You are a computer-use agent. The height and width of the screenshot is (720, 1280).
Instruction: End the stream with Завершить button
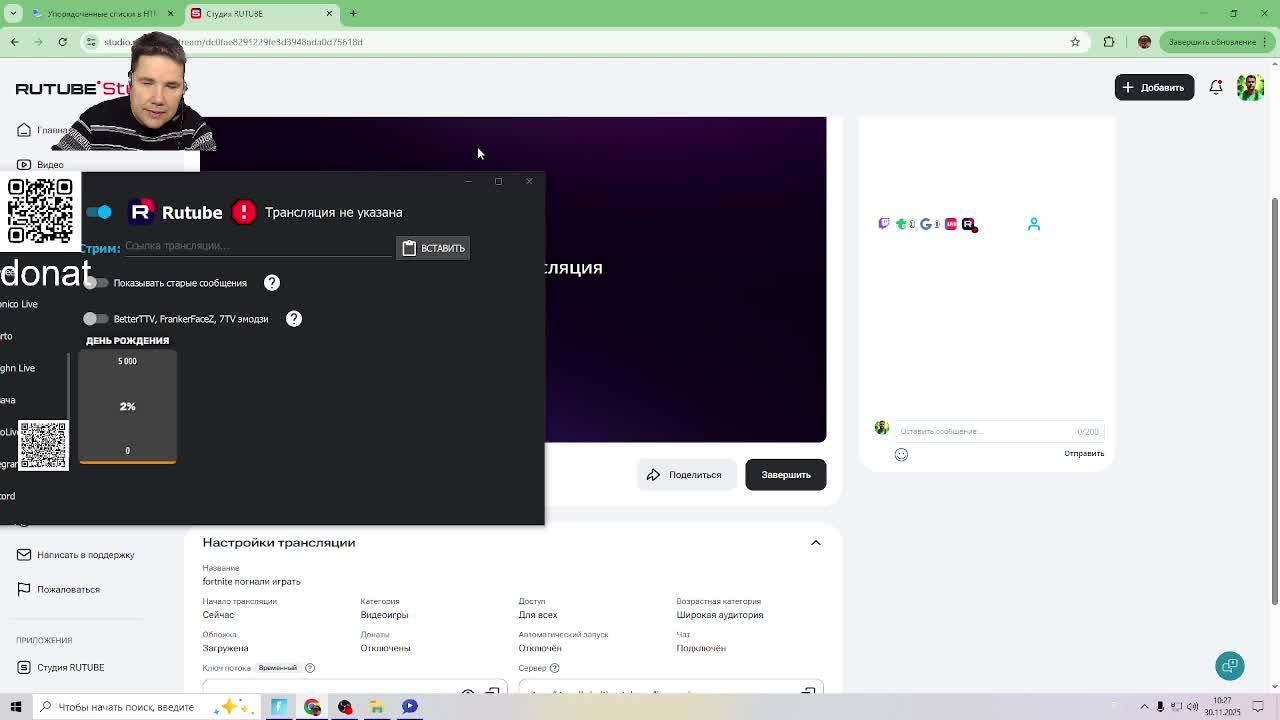pos(786,475)
